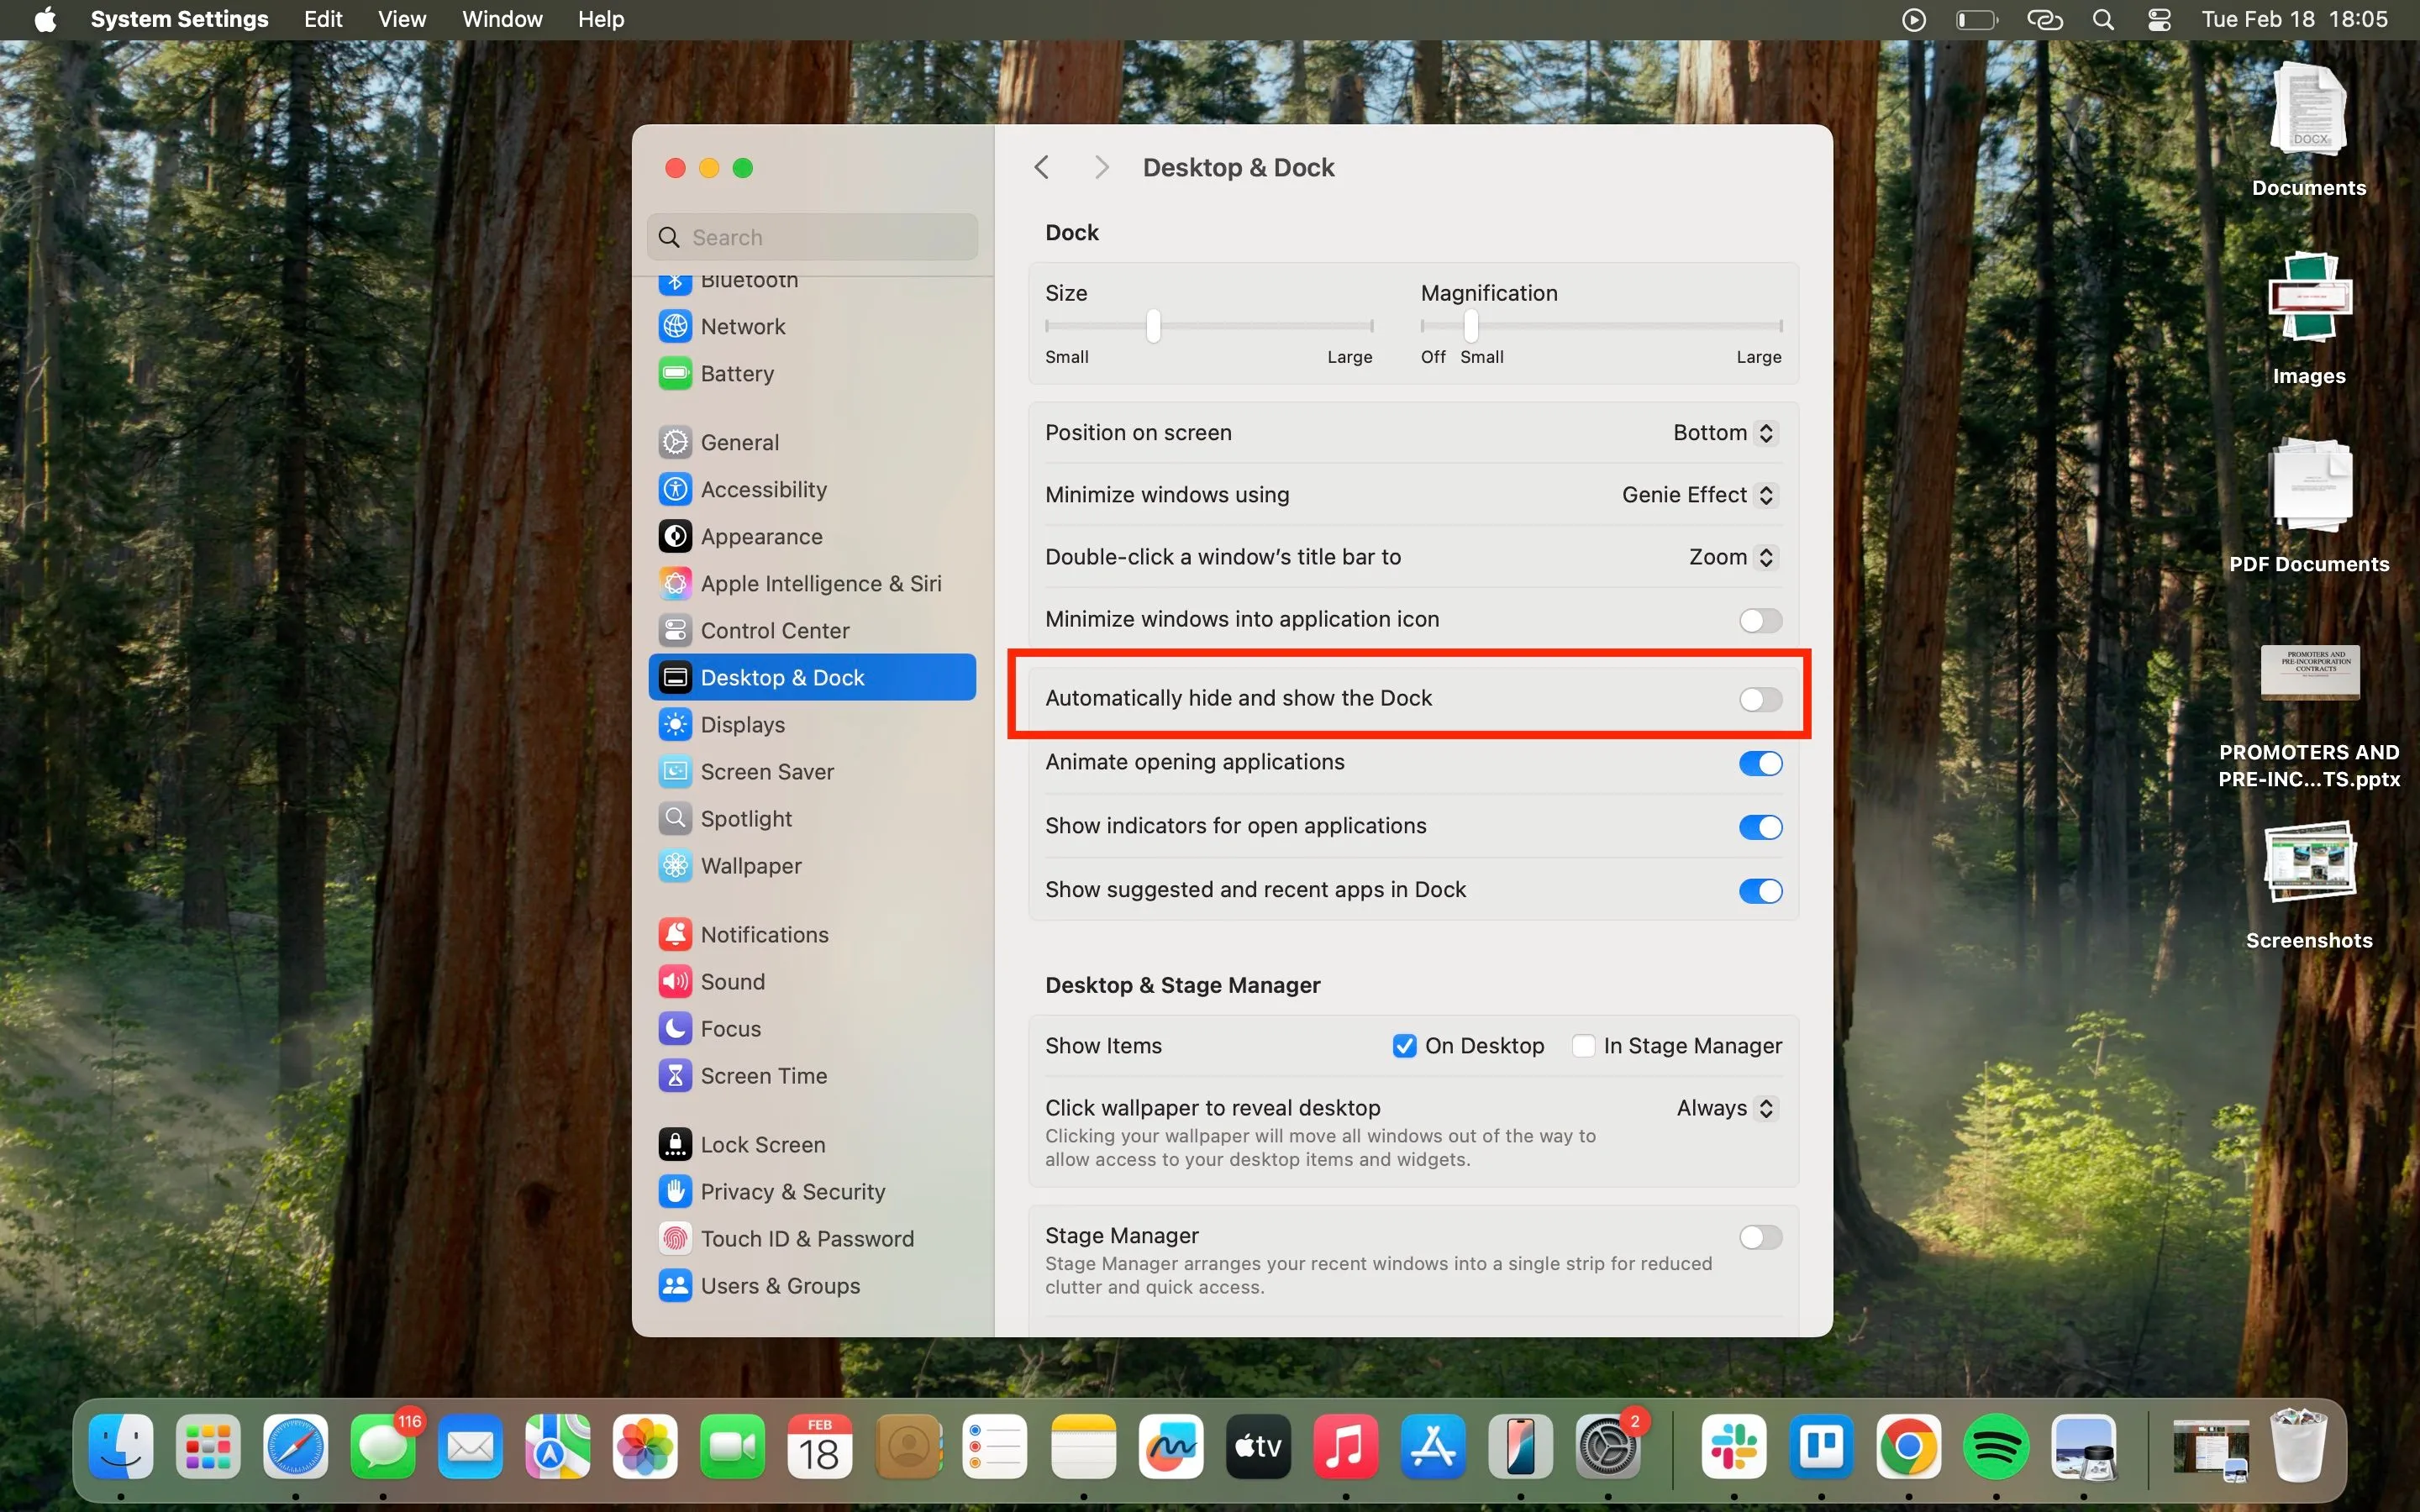This screenshot has width=2420, height=1512.
Task: Launch Spotify from the Dock
Action: click(x=1996, y=1447)
